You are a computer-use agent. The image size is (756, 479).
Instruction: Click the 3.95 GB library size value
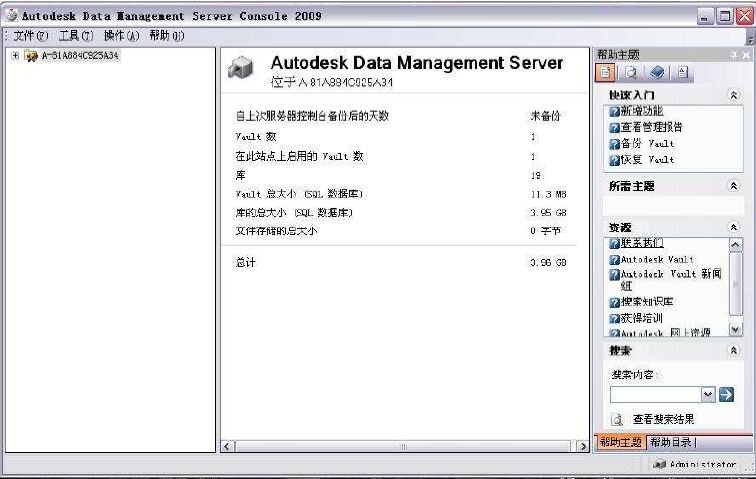click(x=548, y=213)
